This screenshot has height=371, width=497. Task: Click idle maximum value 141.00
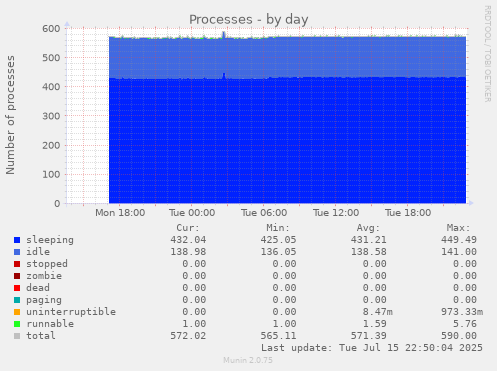[459, 252]
